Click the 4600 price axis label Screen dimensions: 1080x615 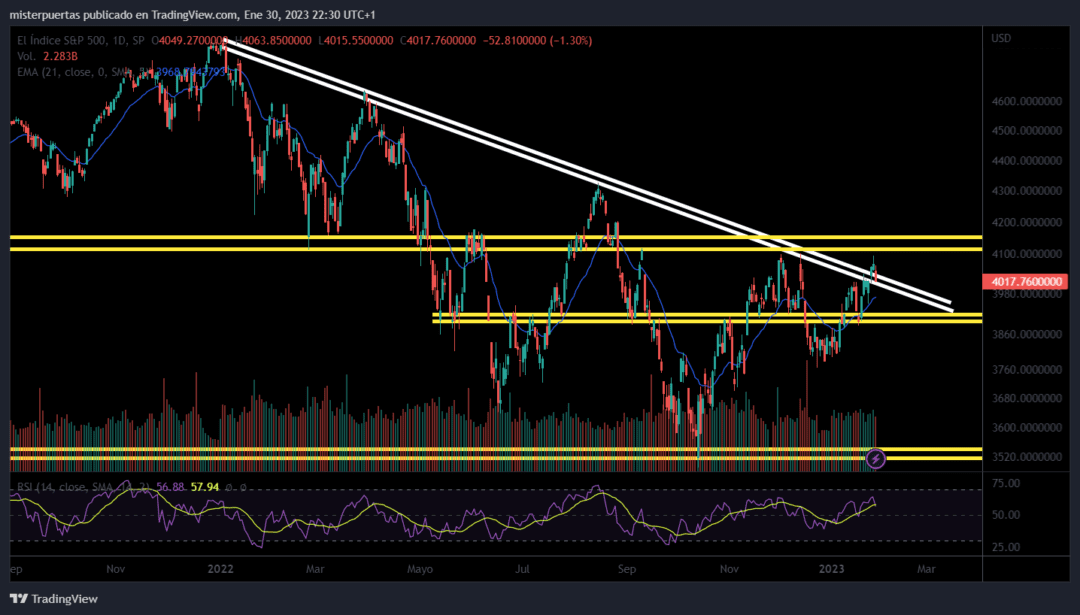pos(1026,101)
